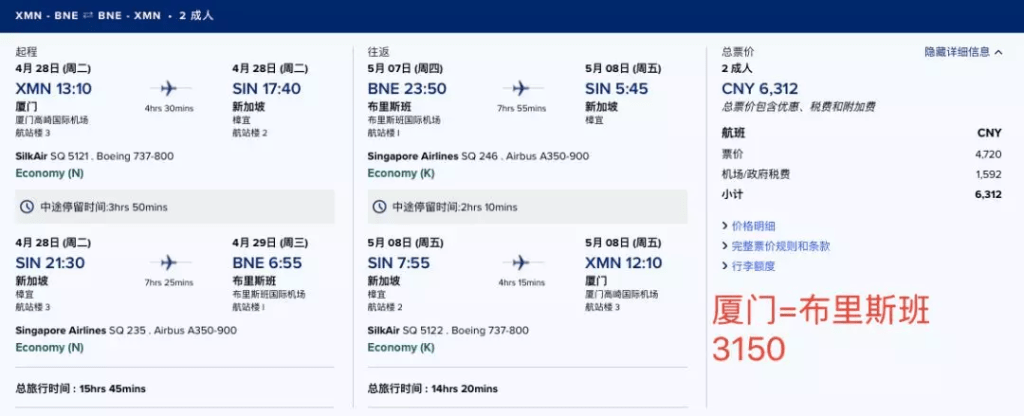Image resolution: width=1024 pixels, height=416 pixels.
Task: Click the Economy (N) fare class for SQ 5121
Action: pyautogui.click(x=50, y=173)
